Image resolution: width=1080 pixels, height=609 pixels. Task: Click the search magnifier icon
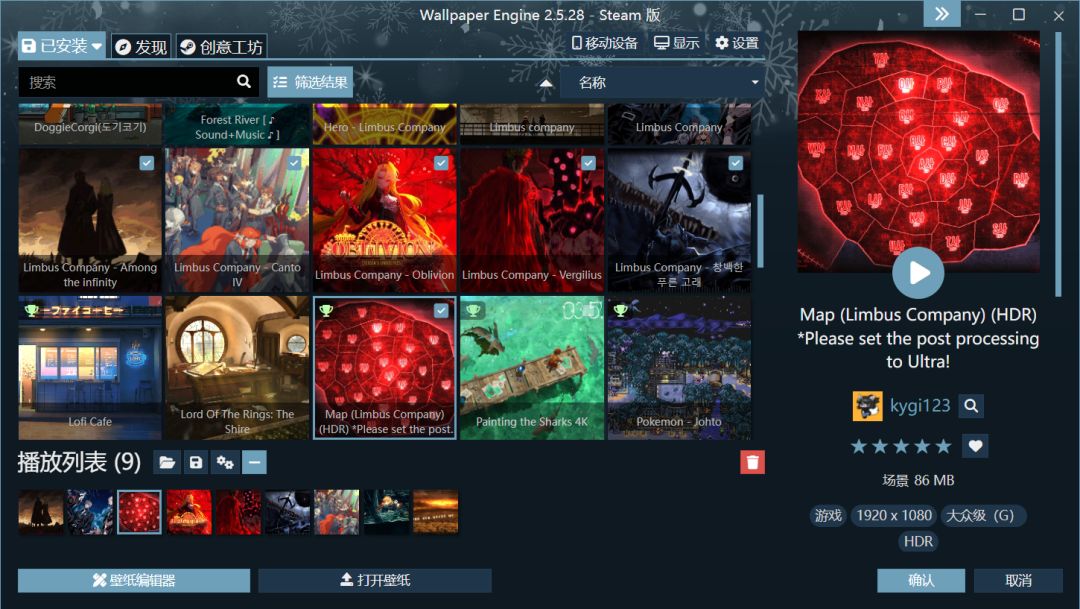[244, 81]
